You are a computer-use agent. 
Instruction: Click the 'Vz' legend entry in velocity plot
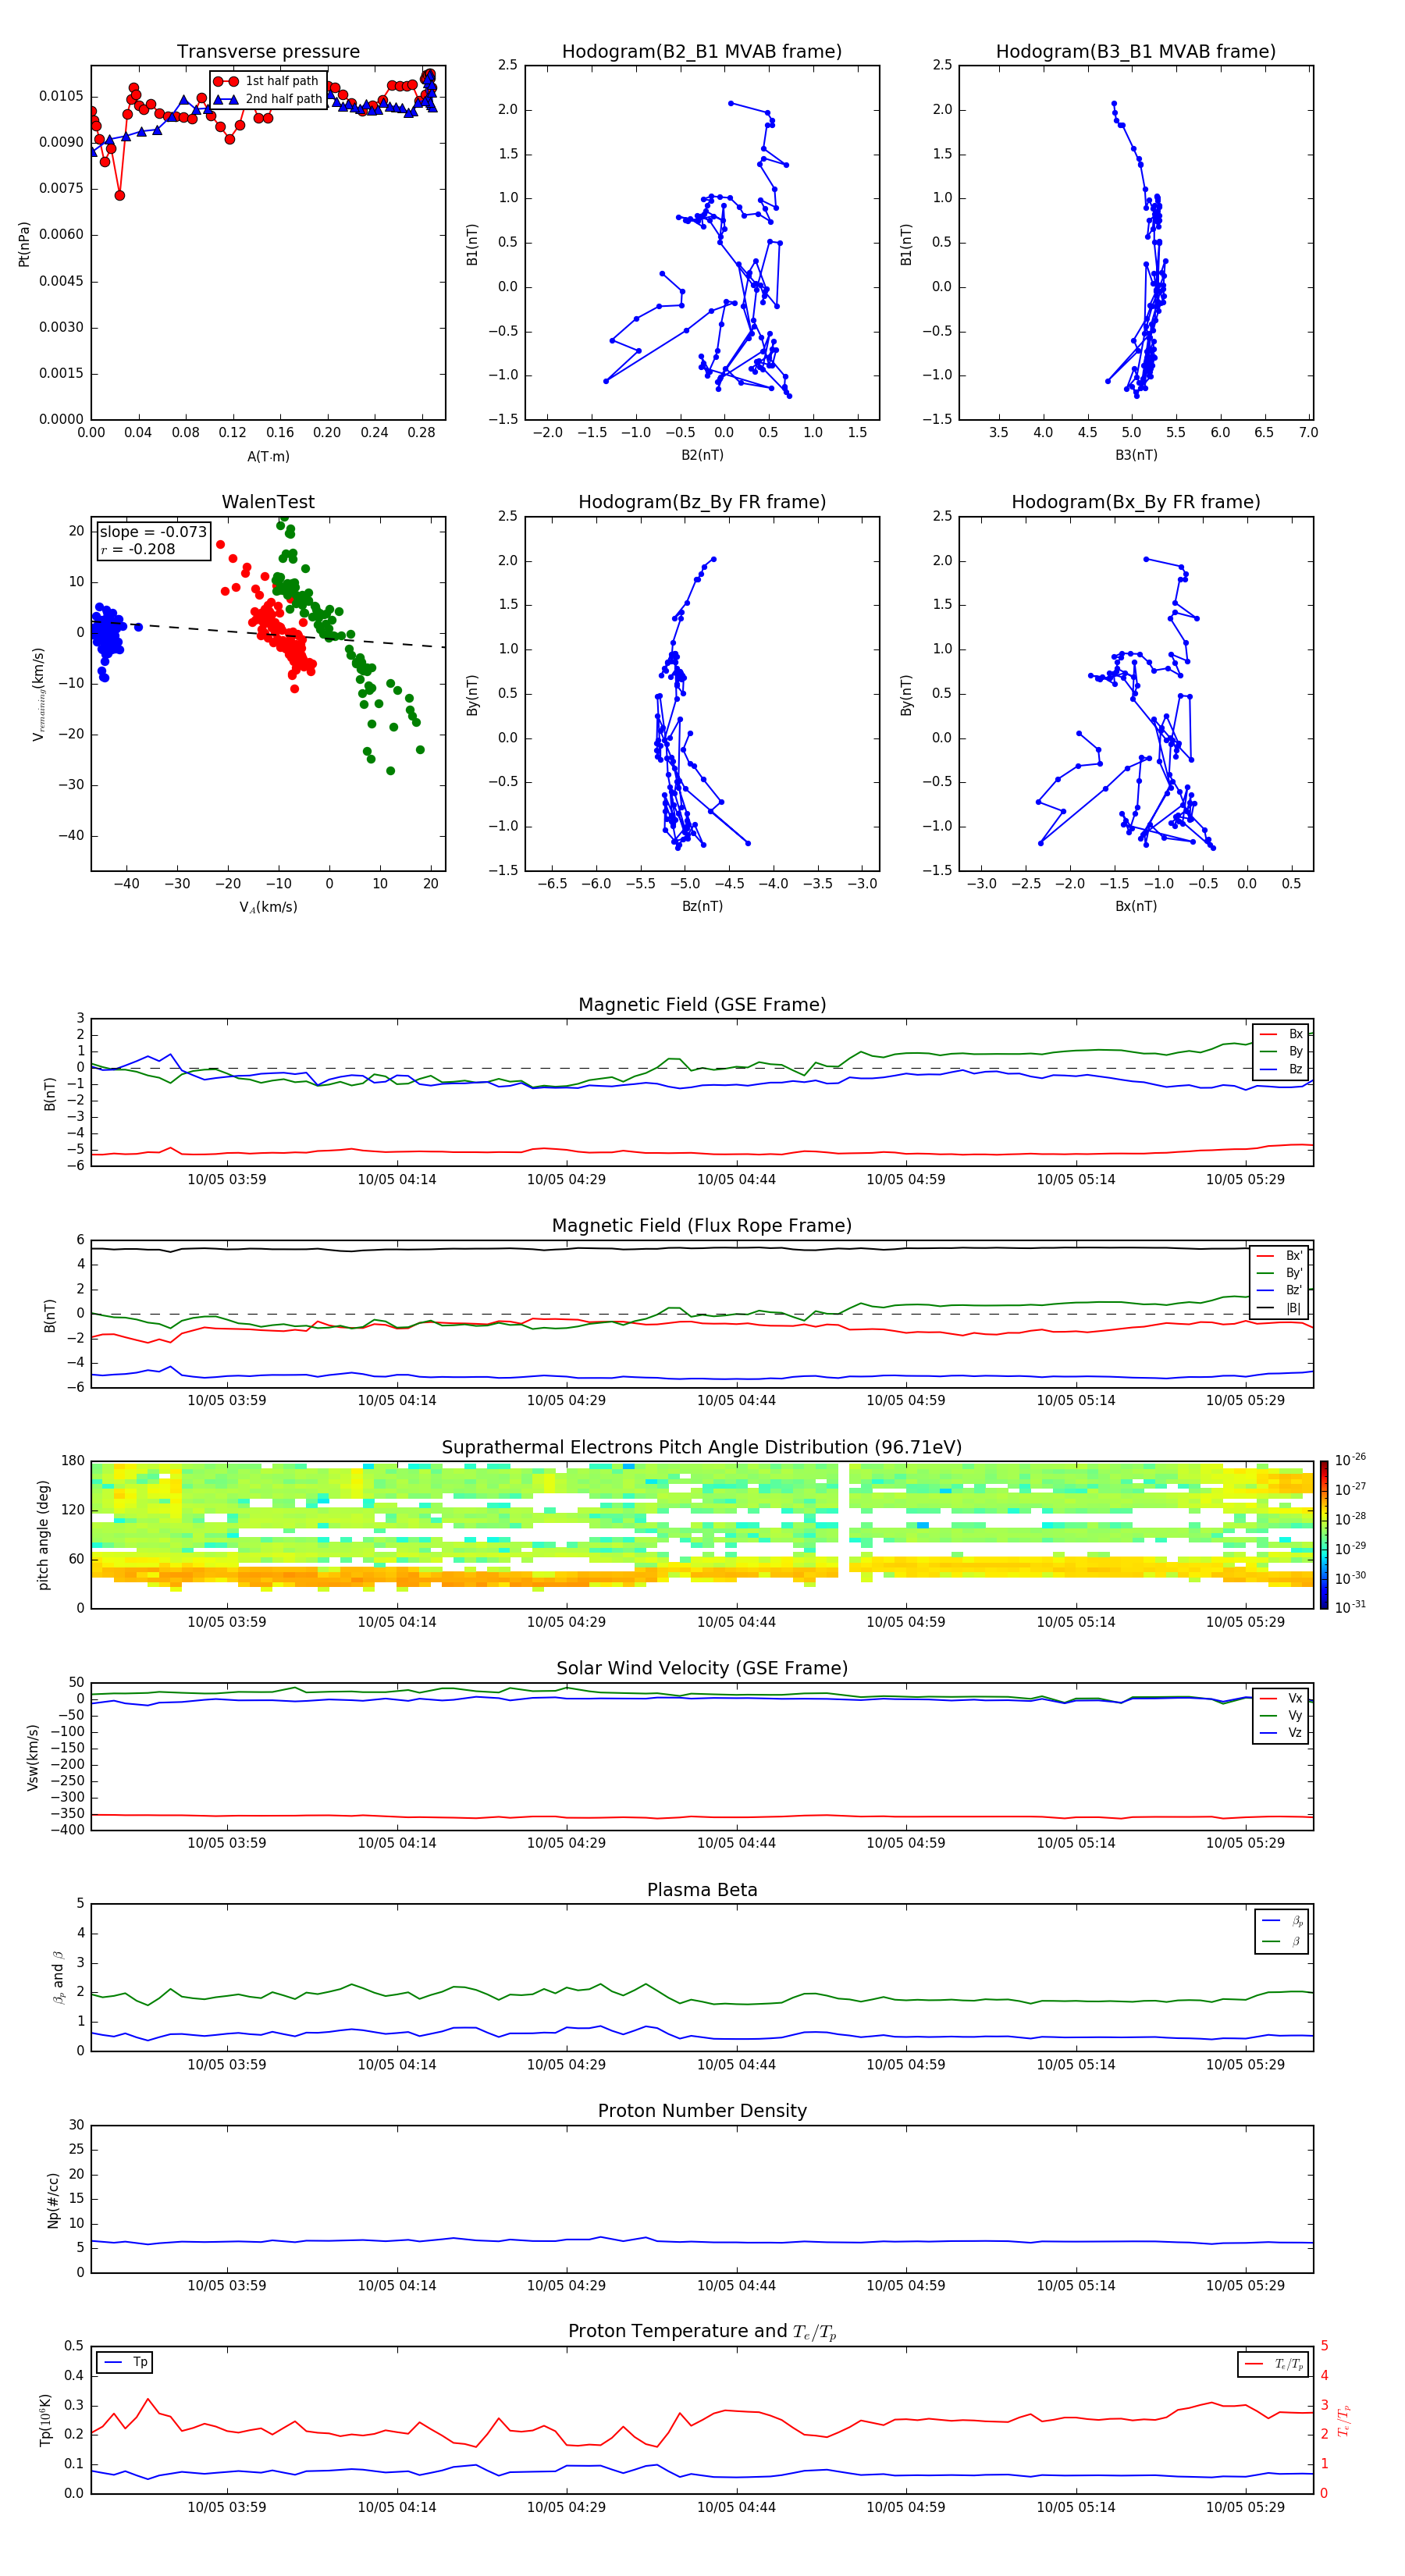pyautogui.click(x=1282, y=1733)
